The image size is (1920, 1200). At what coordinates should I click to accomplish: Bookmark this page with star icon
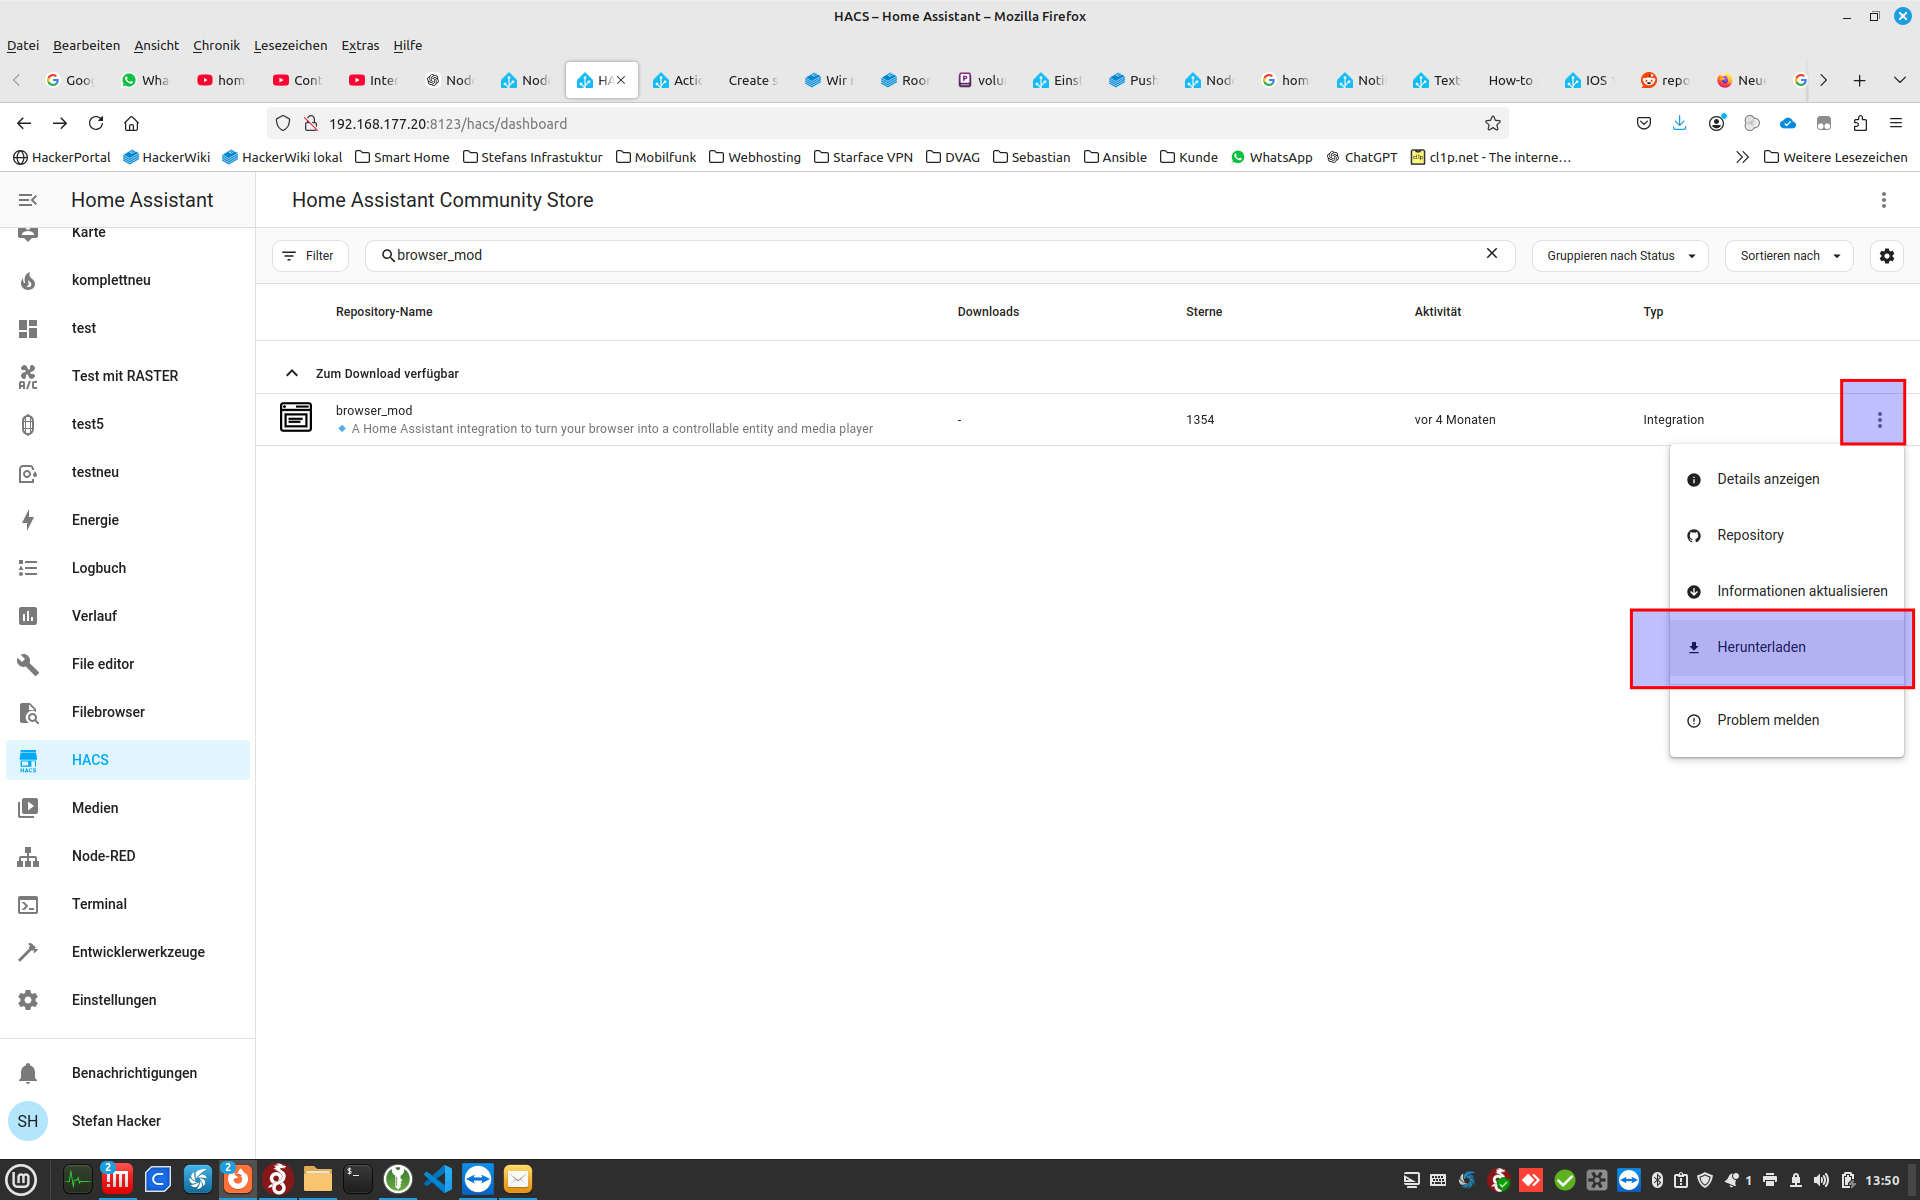coord(1492,124)
